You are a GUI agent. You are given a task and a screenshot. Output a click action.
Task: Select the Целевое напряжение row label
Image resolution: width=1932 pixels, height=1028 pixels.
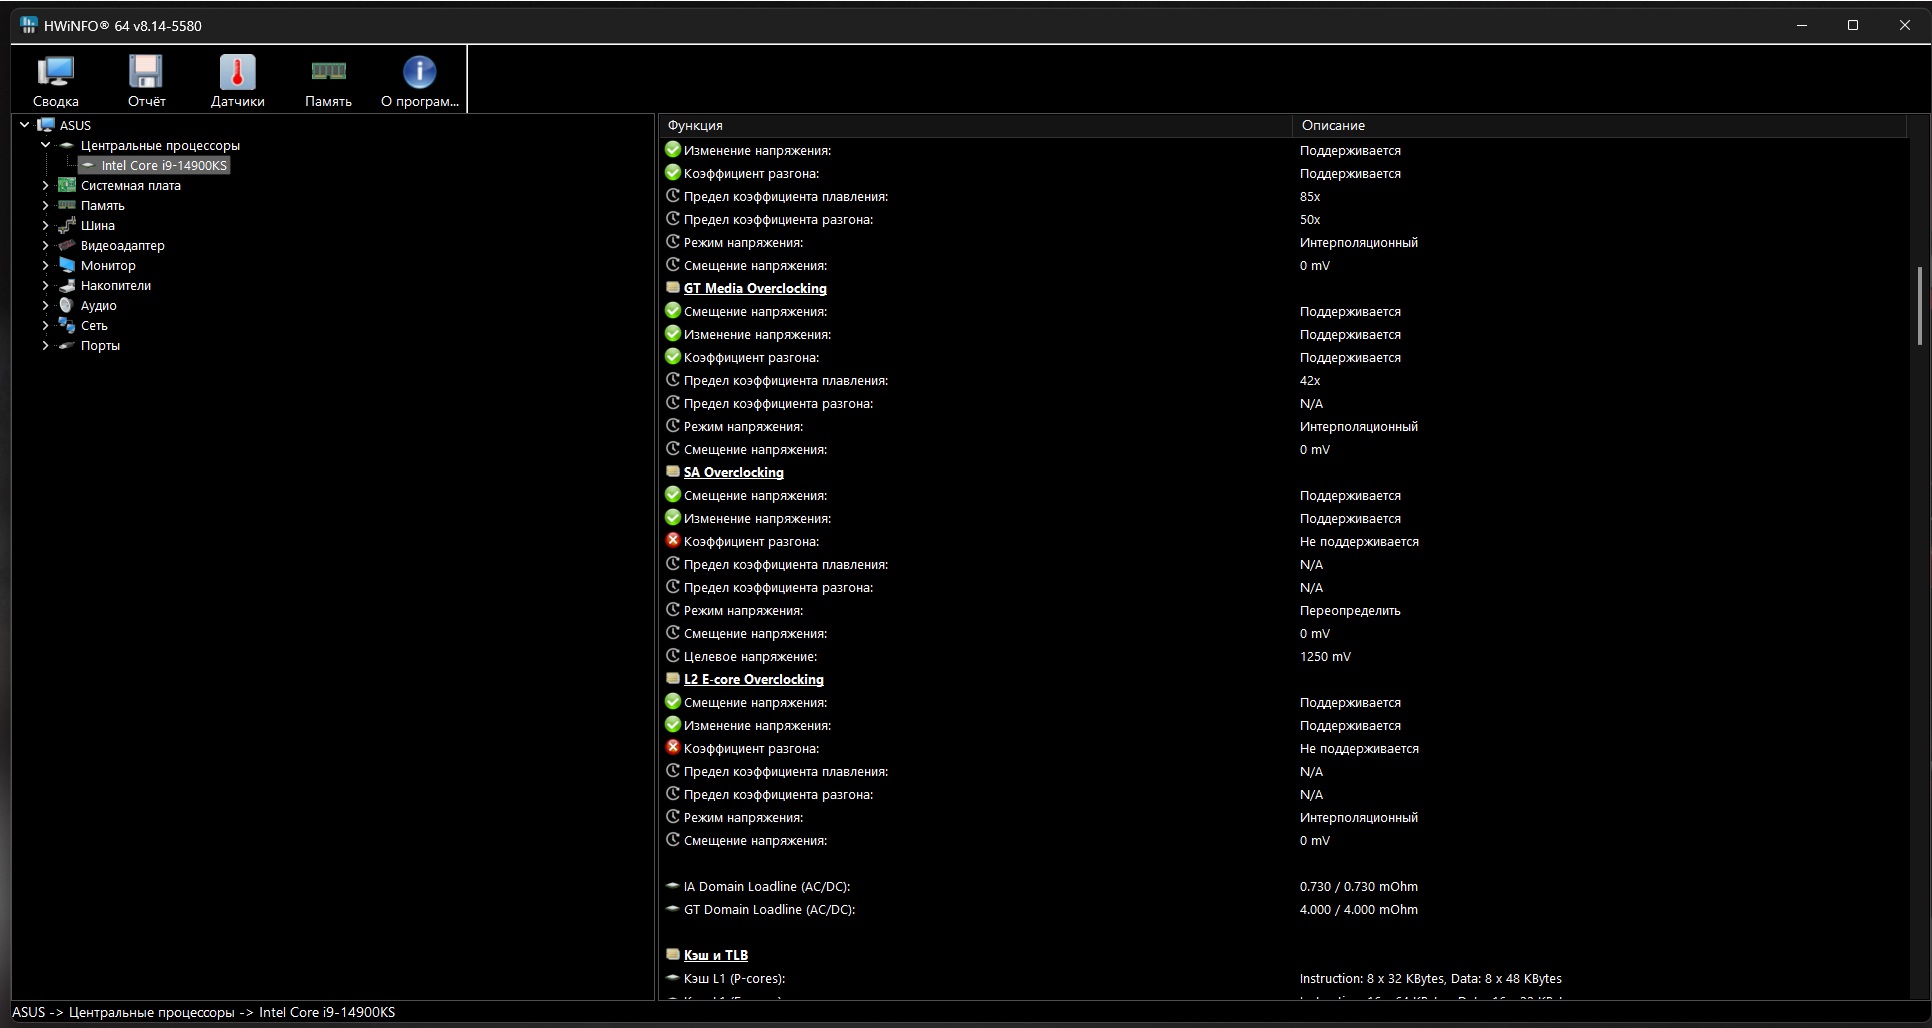[x=750, y=656]
